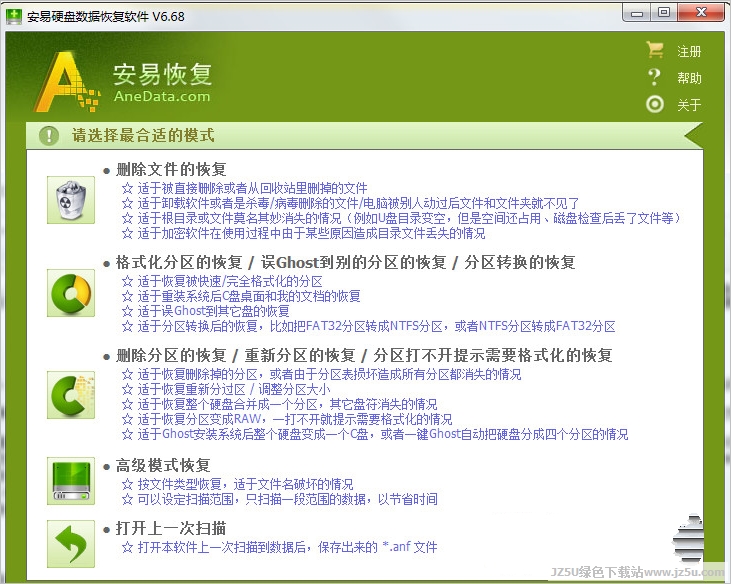731x584 pixels.
Task: Open 注册 registration link
Action: pos(689,51)
